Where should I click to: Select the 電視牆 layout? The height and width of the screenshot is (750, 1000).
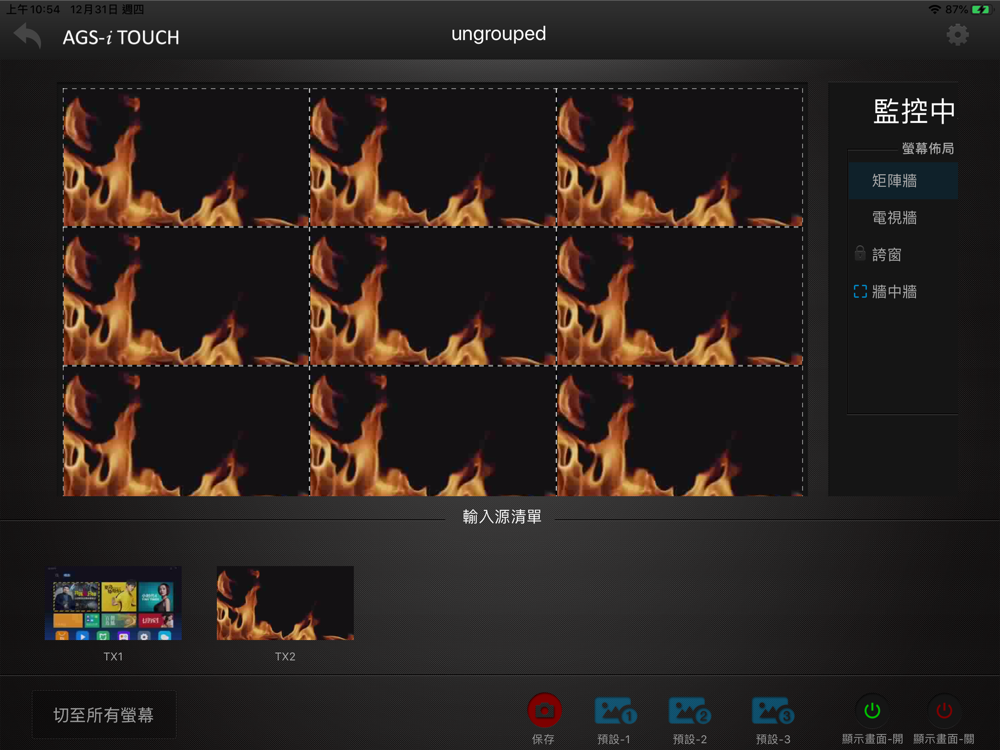[902, 217]
